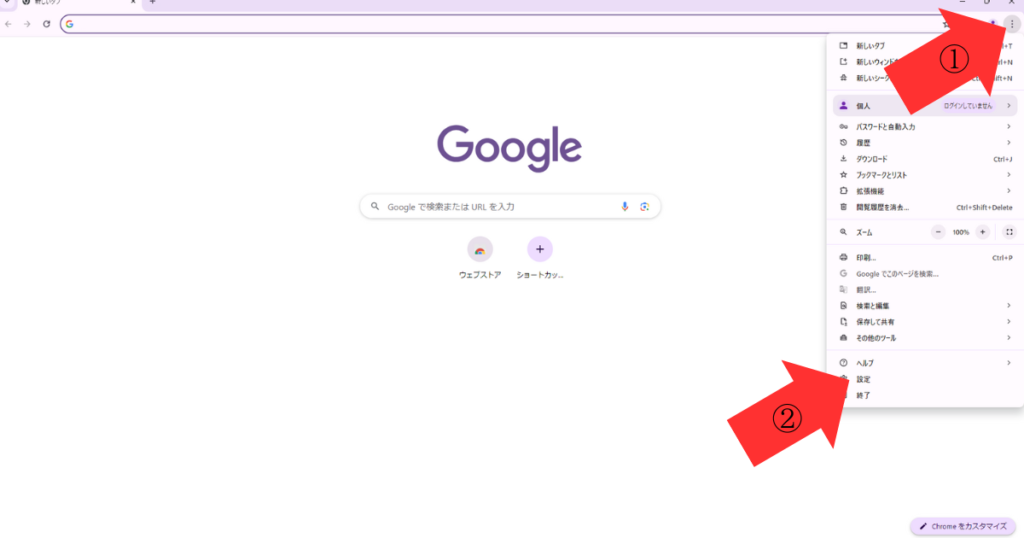Click the 100% zoom value

[x=960, y=232]
